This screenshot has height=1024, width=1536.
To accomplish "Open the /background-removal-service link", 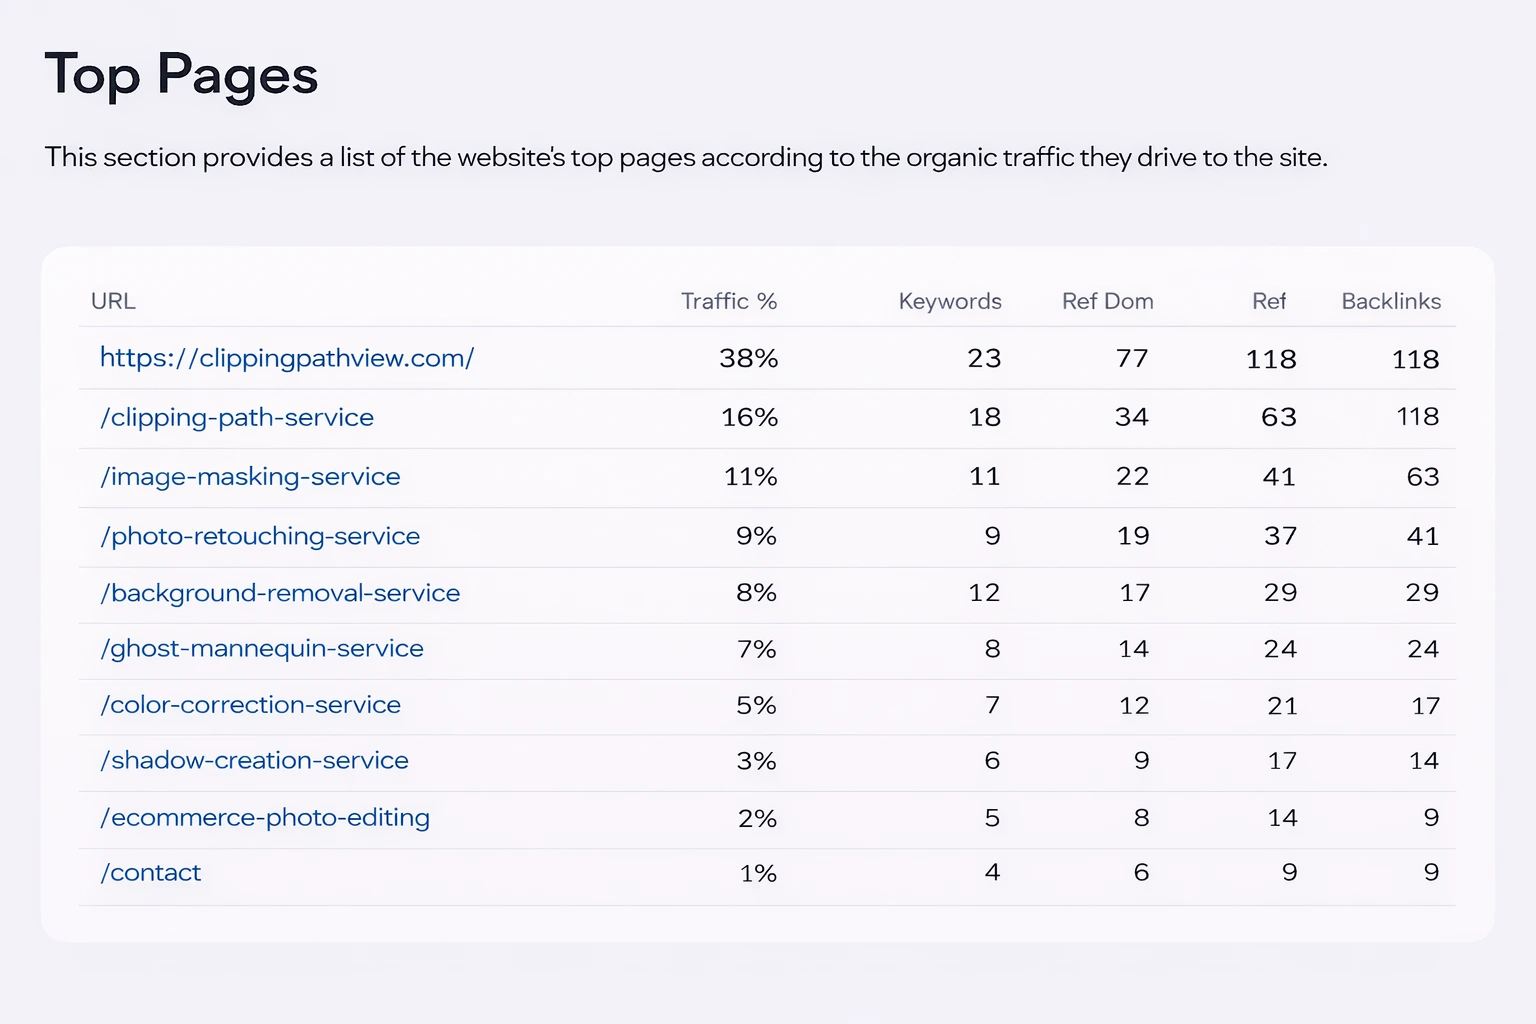I will [x=279, y=593].
